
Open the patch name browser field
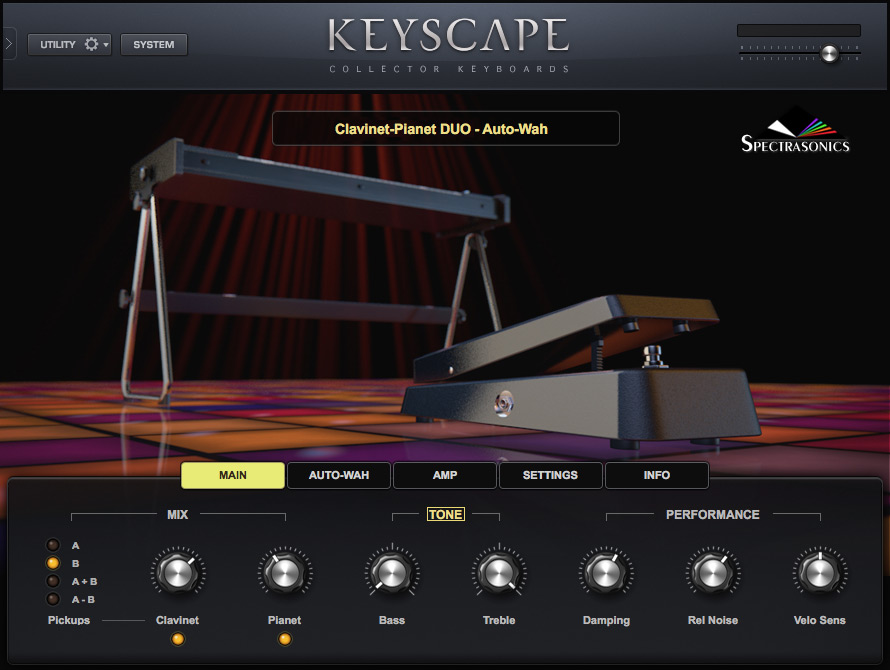tap(445, 128)
